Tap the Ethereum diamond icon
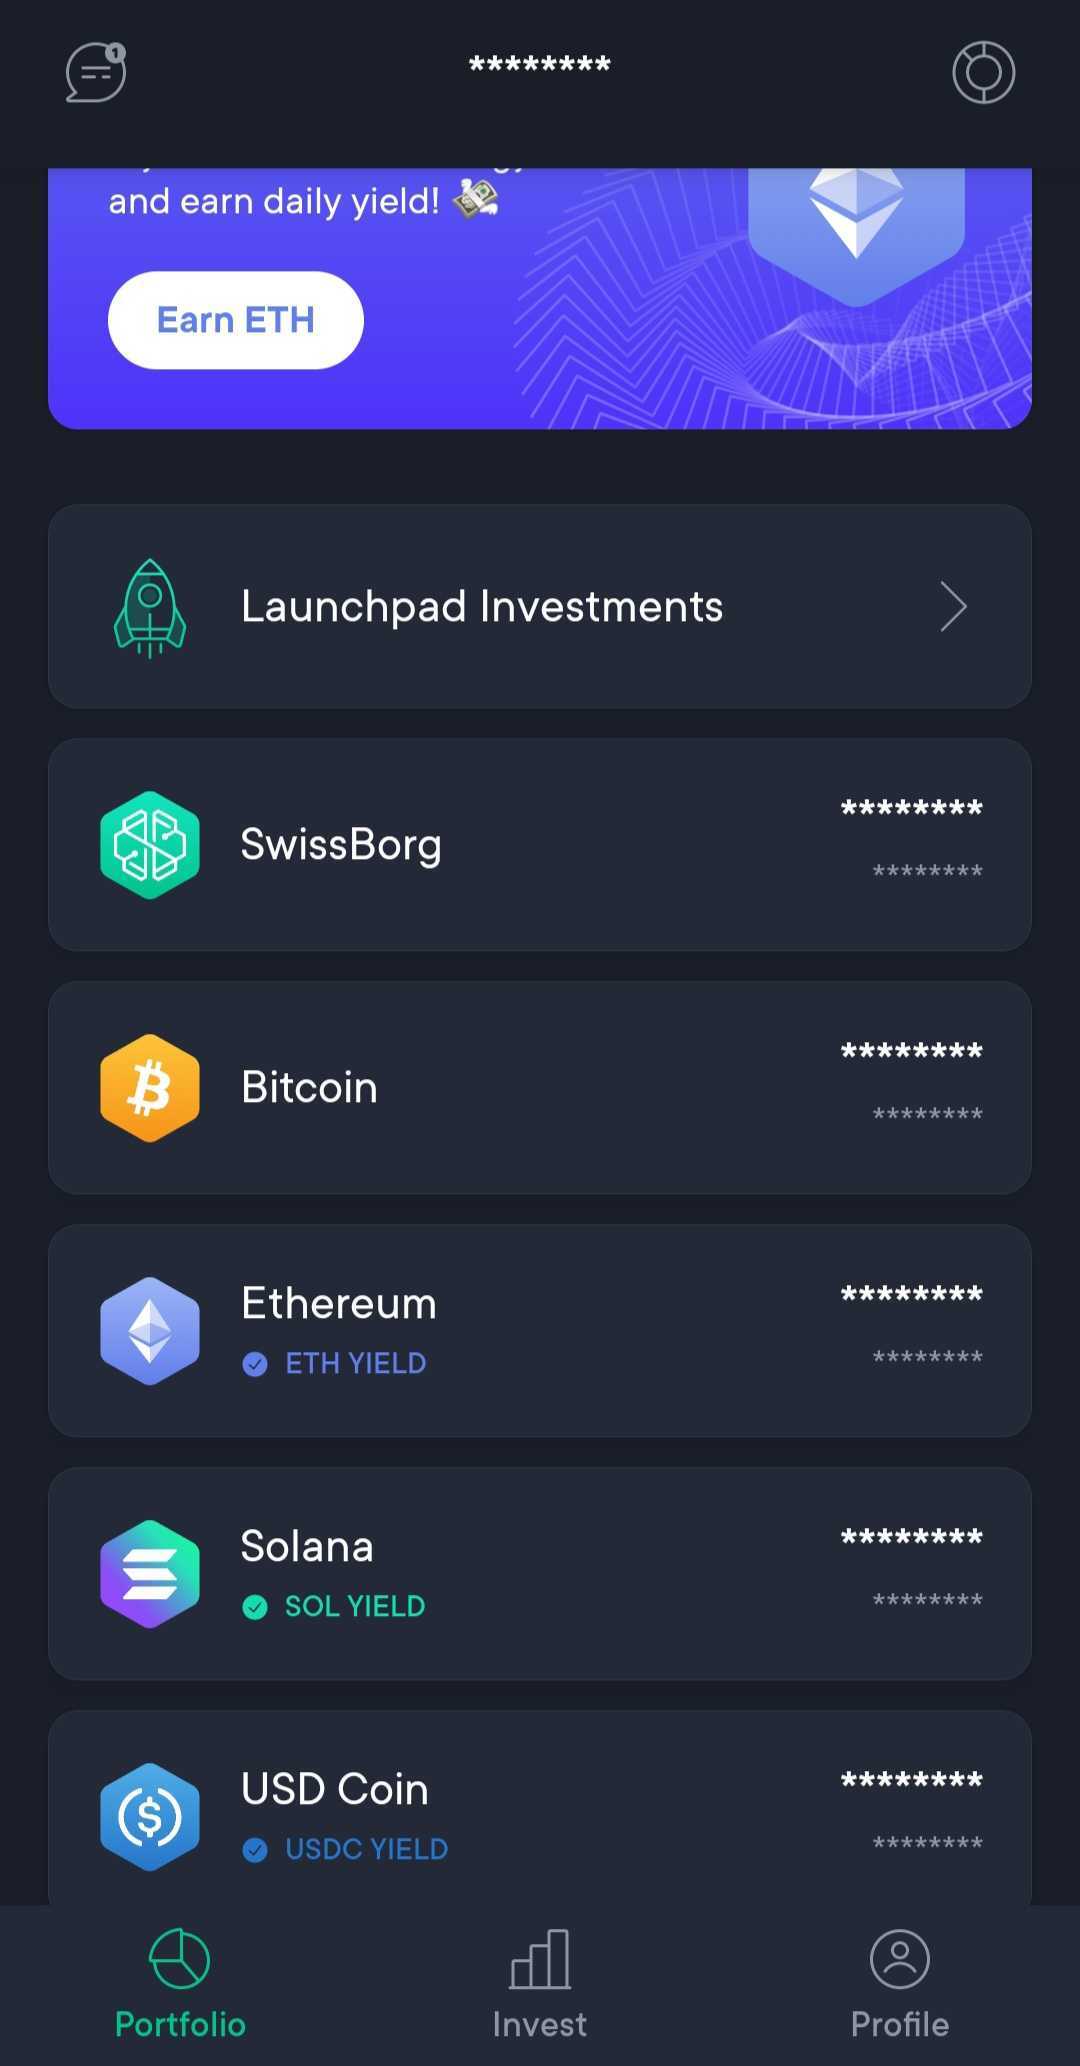This screenshot has height=2066, width=1080. [x=150, y=1331]
